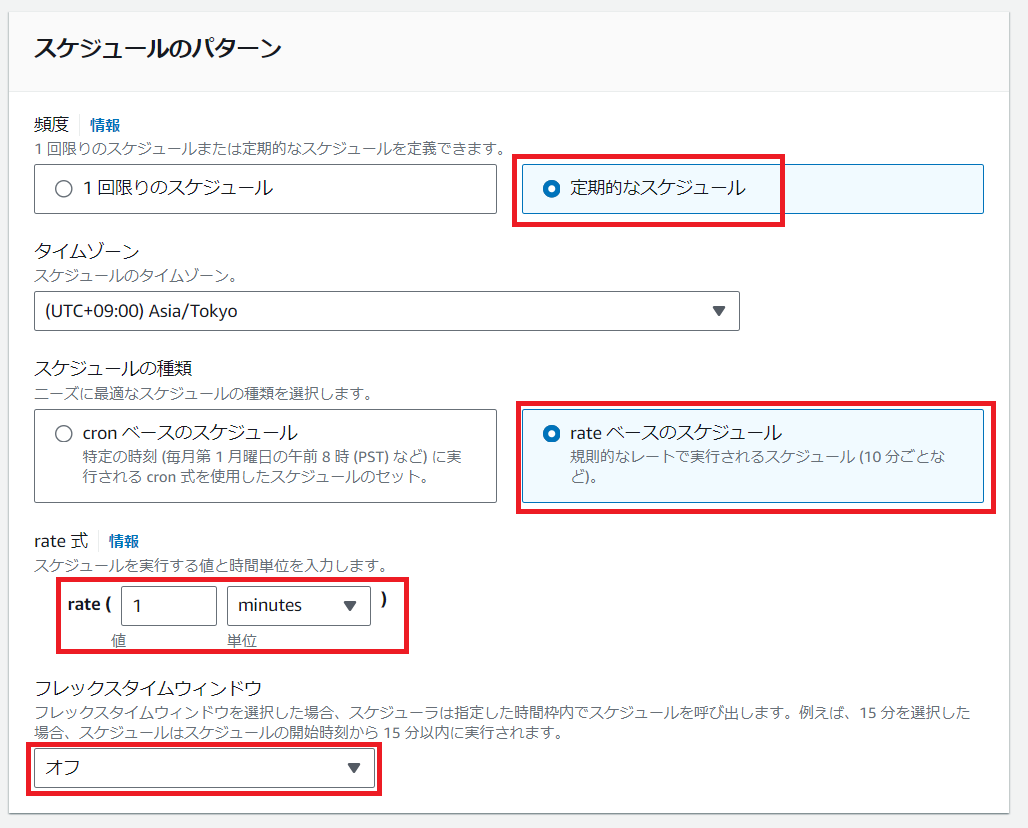This screenshot has height=828, width=1028.
Task: Click the rate schedule description text
Action: [757, 467]
